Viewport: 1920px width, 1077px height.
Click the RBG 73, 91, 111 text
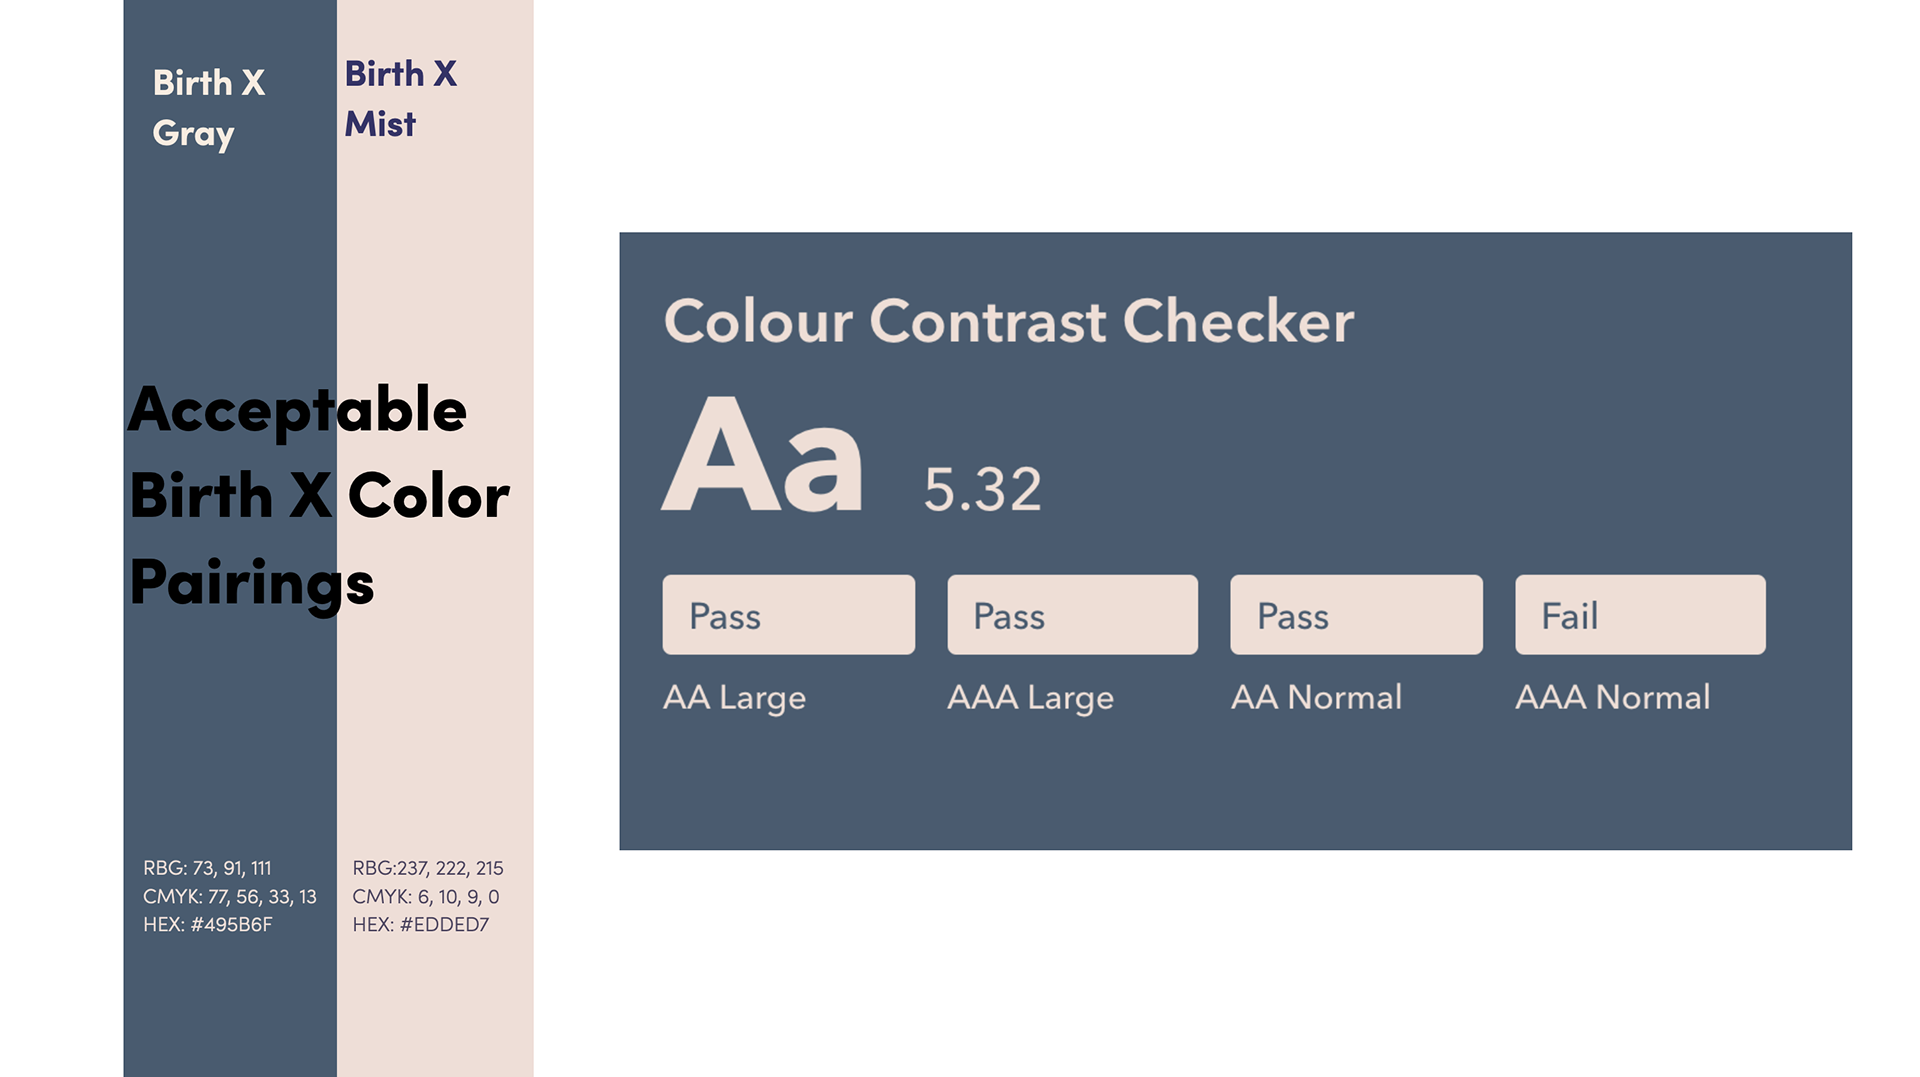point(207,868)
